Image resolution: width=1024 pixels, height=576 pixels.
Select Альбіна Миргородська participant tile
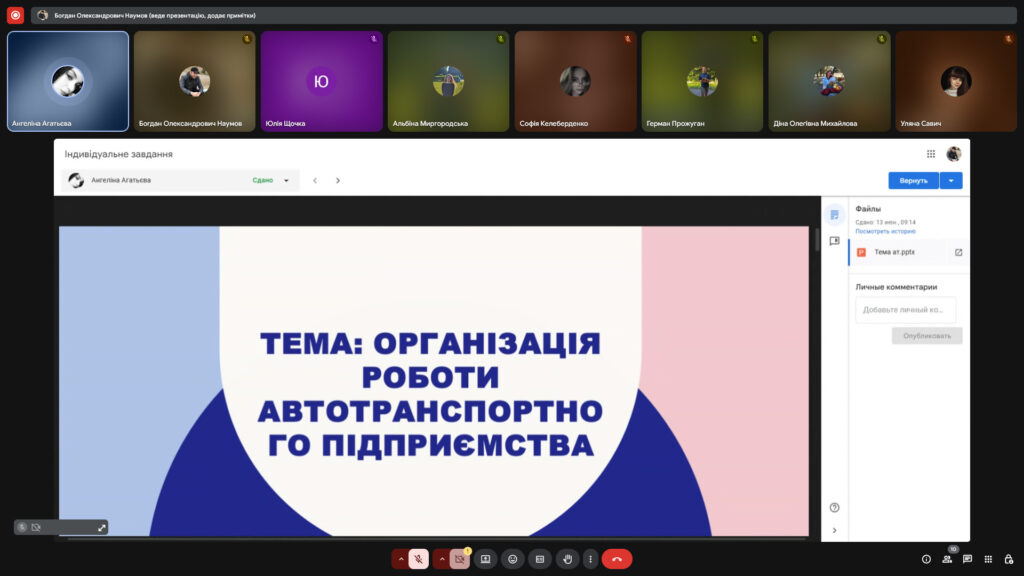point(448,82)
